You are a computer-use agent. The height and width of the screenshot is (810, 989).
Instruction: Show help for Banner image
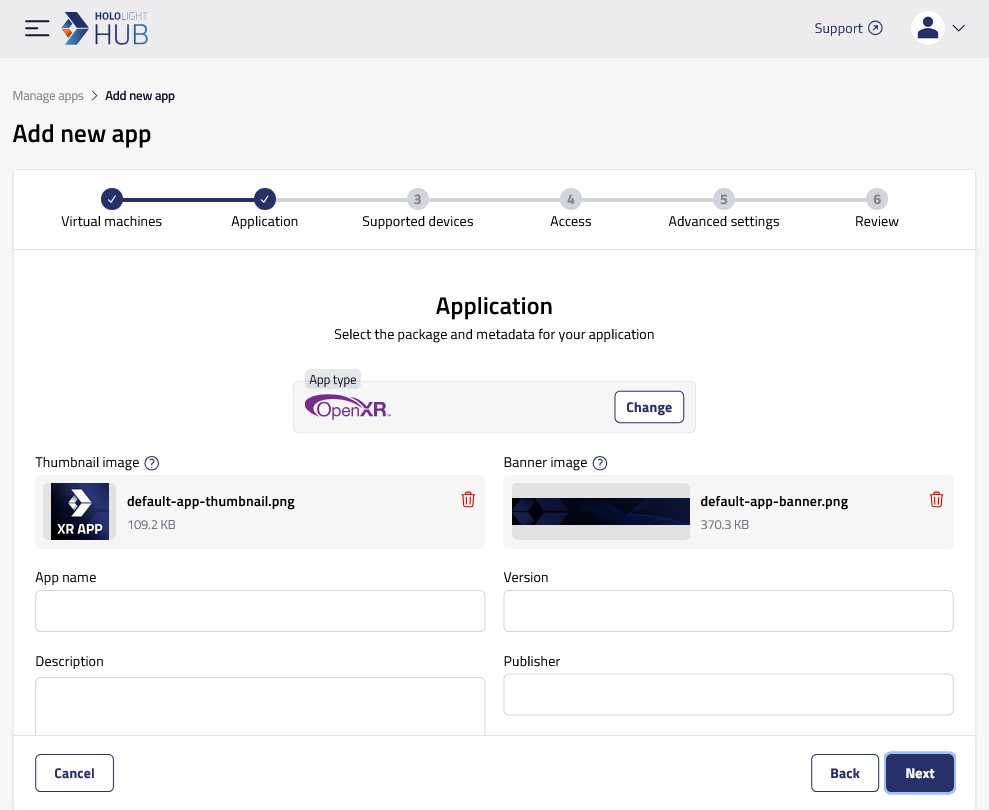[600, 463]
